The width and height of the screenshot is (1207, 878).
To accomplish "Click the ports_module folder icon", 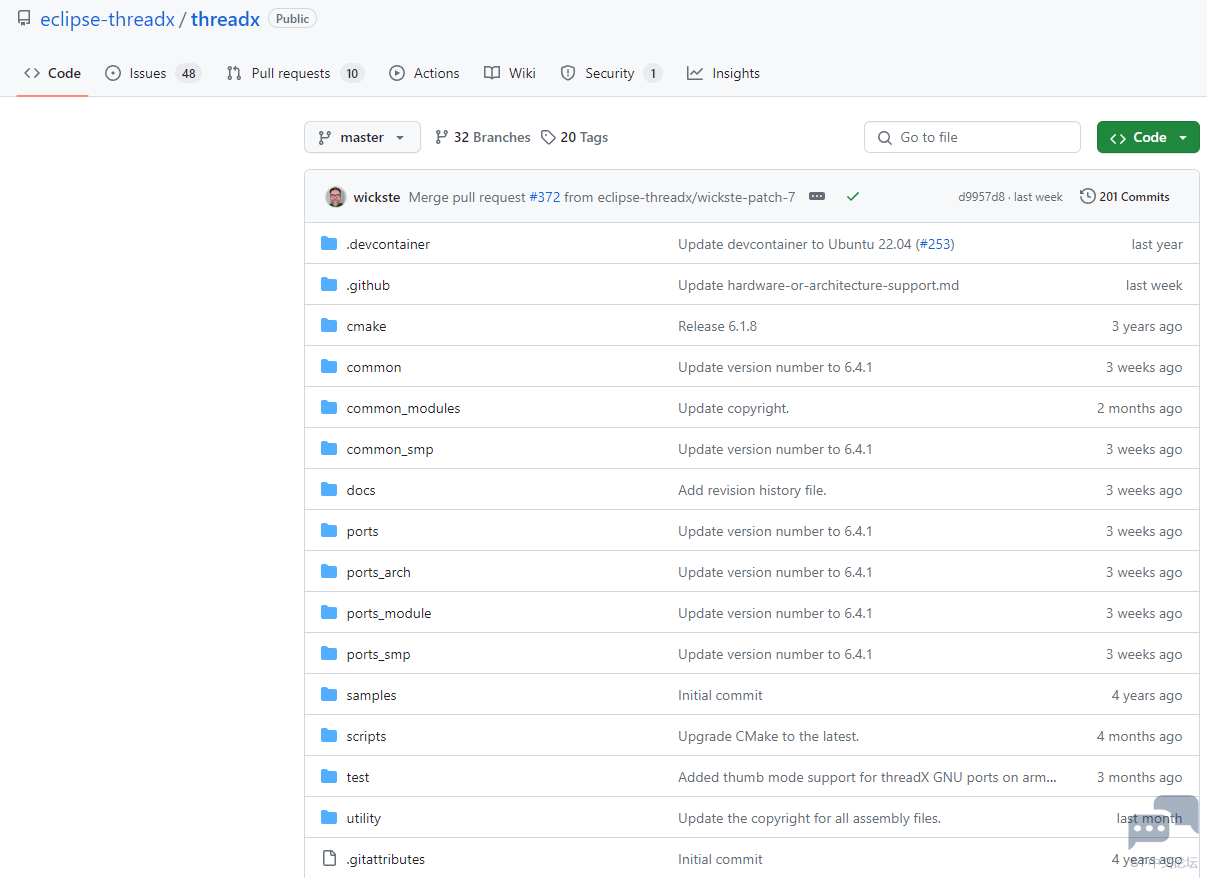I will 329,613.
